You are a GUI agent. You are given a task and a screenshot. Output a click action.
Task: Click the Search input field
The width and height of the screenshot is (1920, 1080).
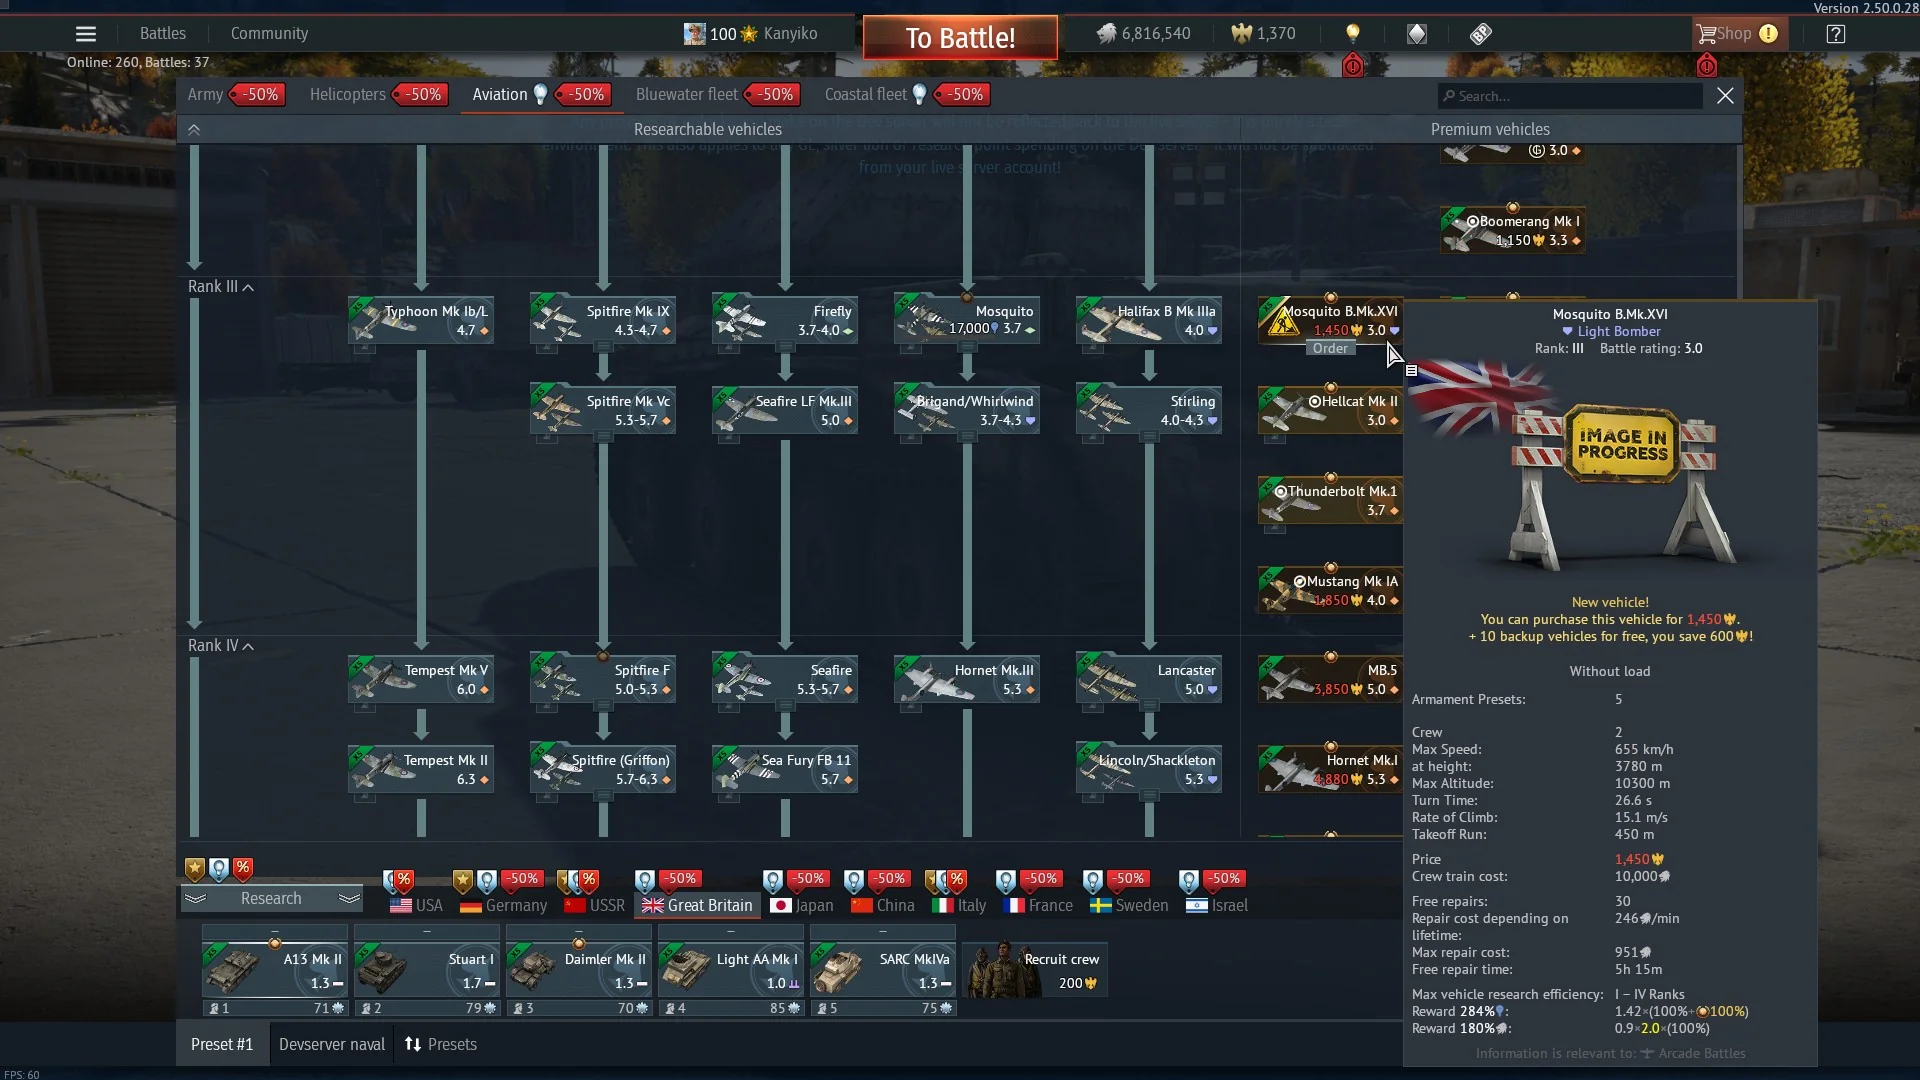click(1572, 96)
